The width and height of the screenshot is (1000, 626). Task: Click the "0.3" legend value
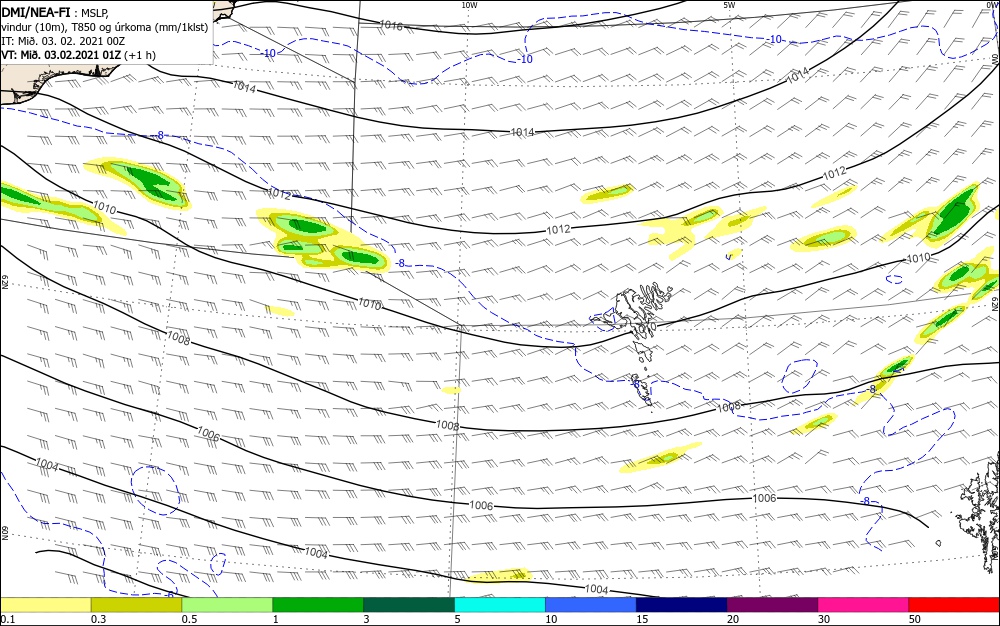pyautogui.click(x=99, y=619)
